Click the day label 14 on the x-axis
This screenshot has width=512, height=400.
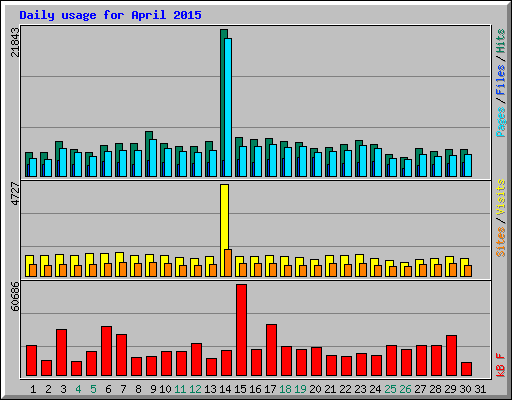coord(225,389)
